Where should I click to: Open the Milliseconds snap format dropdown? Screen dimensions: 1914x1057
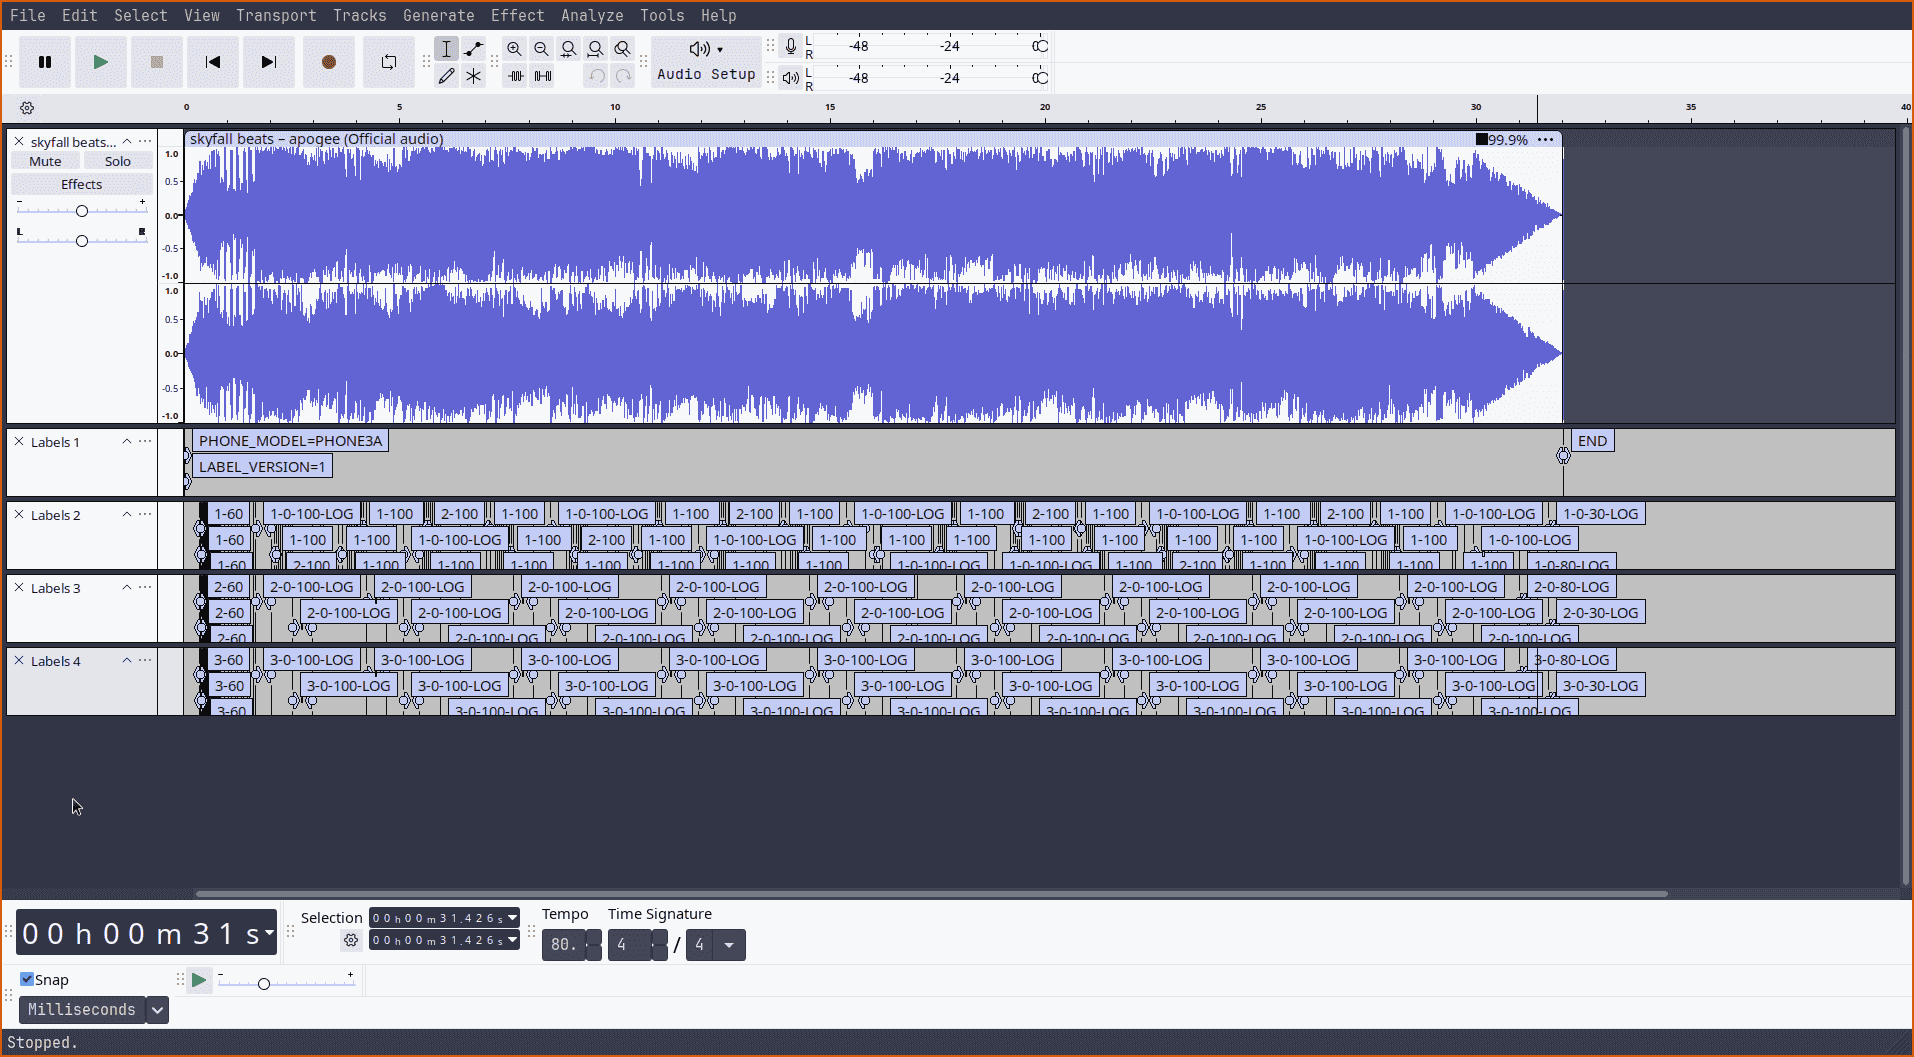157,1009
